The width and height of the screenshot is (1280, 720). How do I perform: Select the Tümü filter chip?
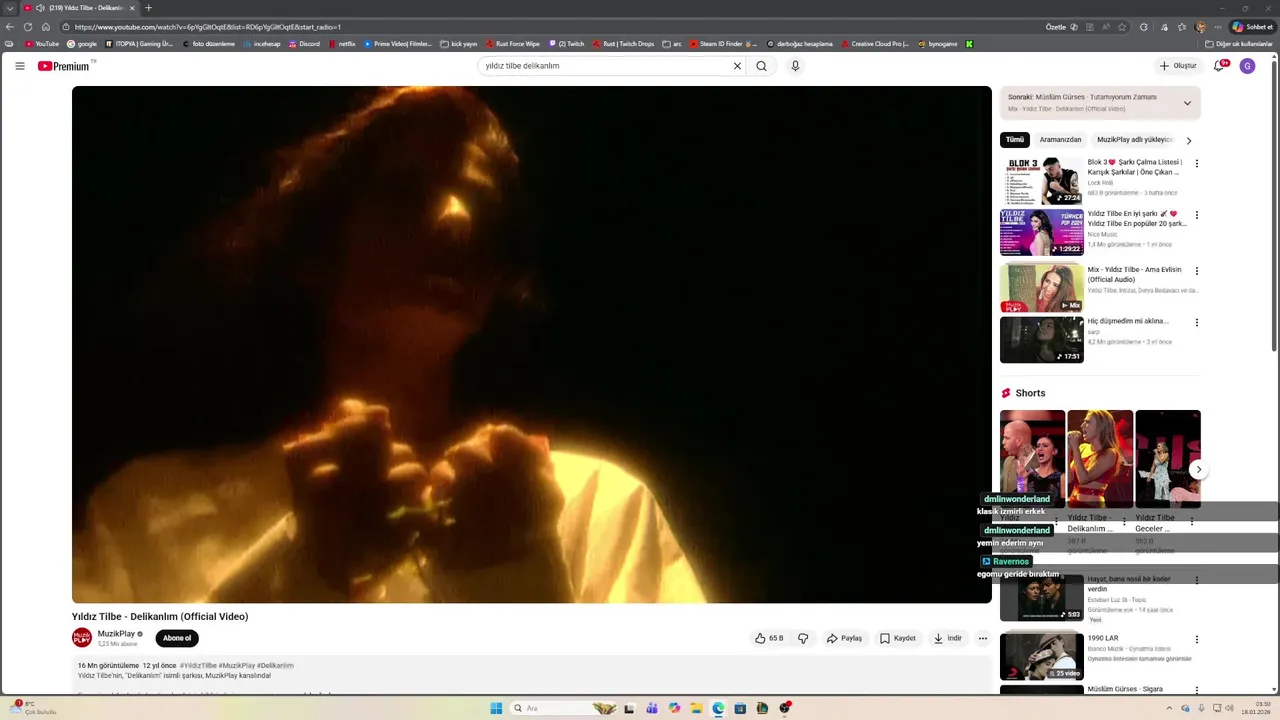point(1015,140)
